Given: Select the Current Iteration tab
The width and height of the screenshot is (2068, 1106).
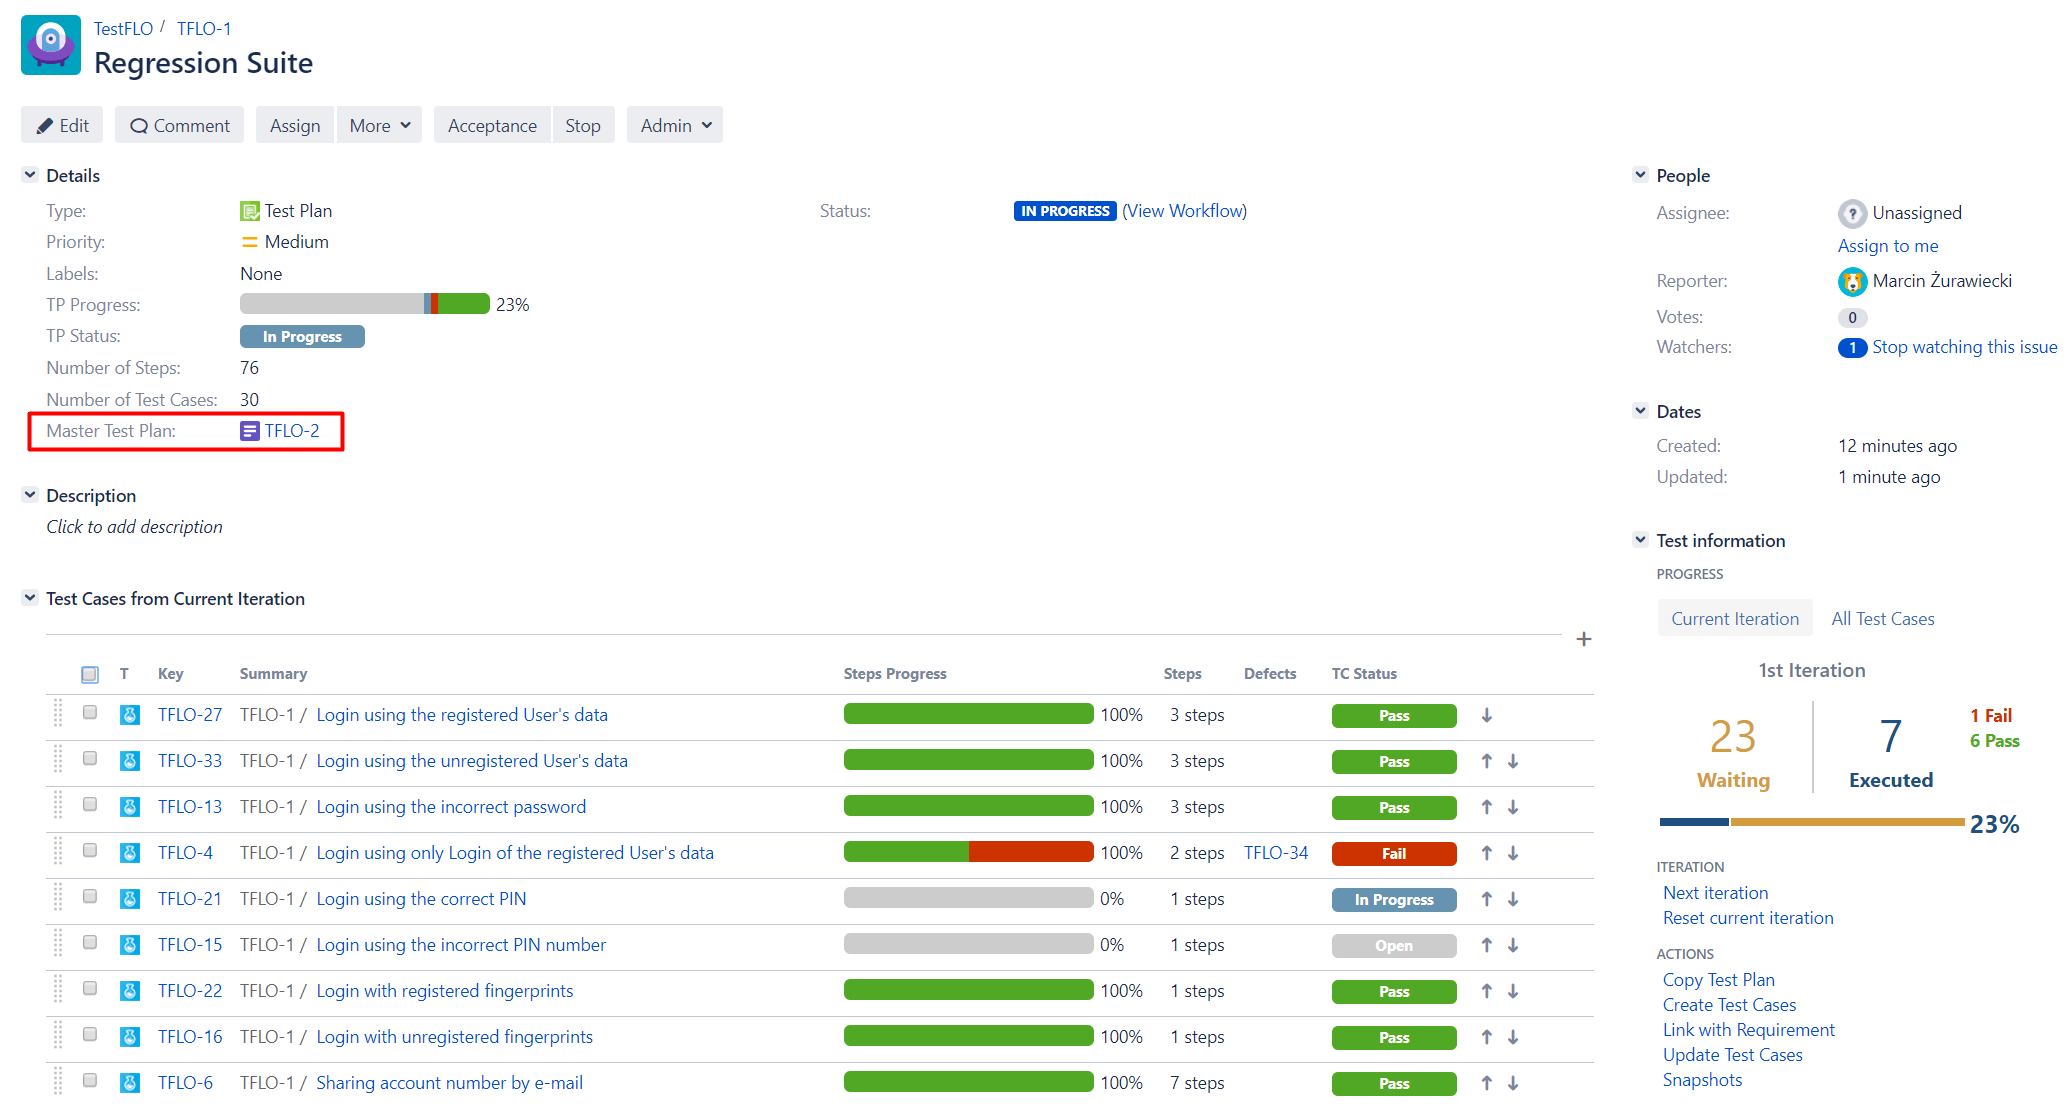Looking at the screenshot, I should tap(1734, 619).
